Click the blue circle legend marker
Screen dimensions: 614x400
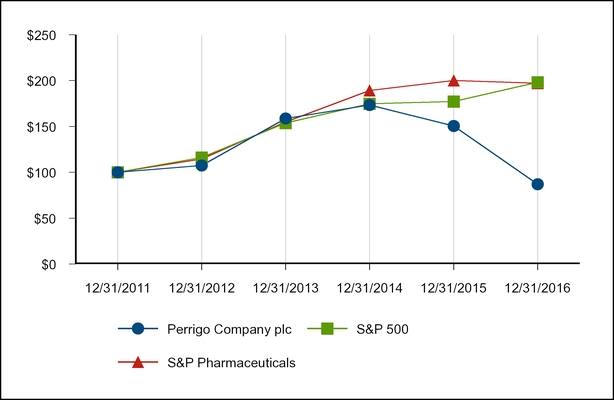[x=139, y=328]
